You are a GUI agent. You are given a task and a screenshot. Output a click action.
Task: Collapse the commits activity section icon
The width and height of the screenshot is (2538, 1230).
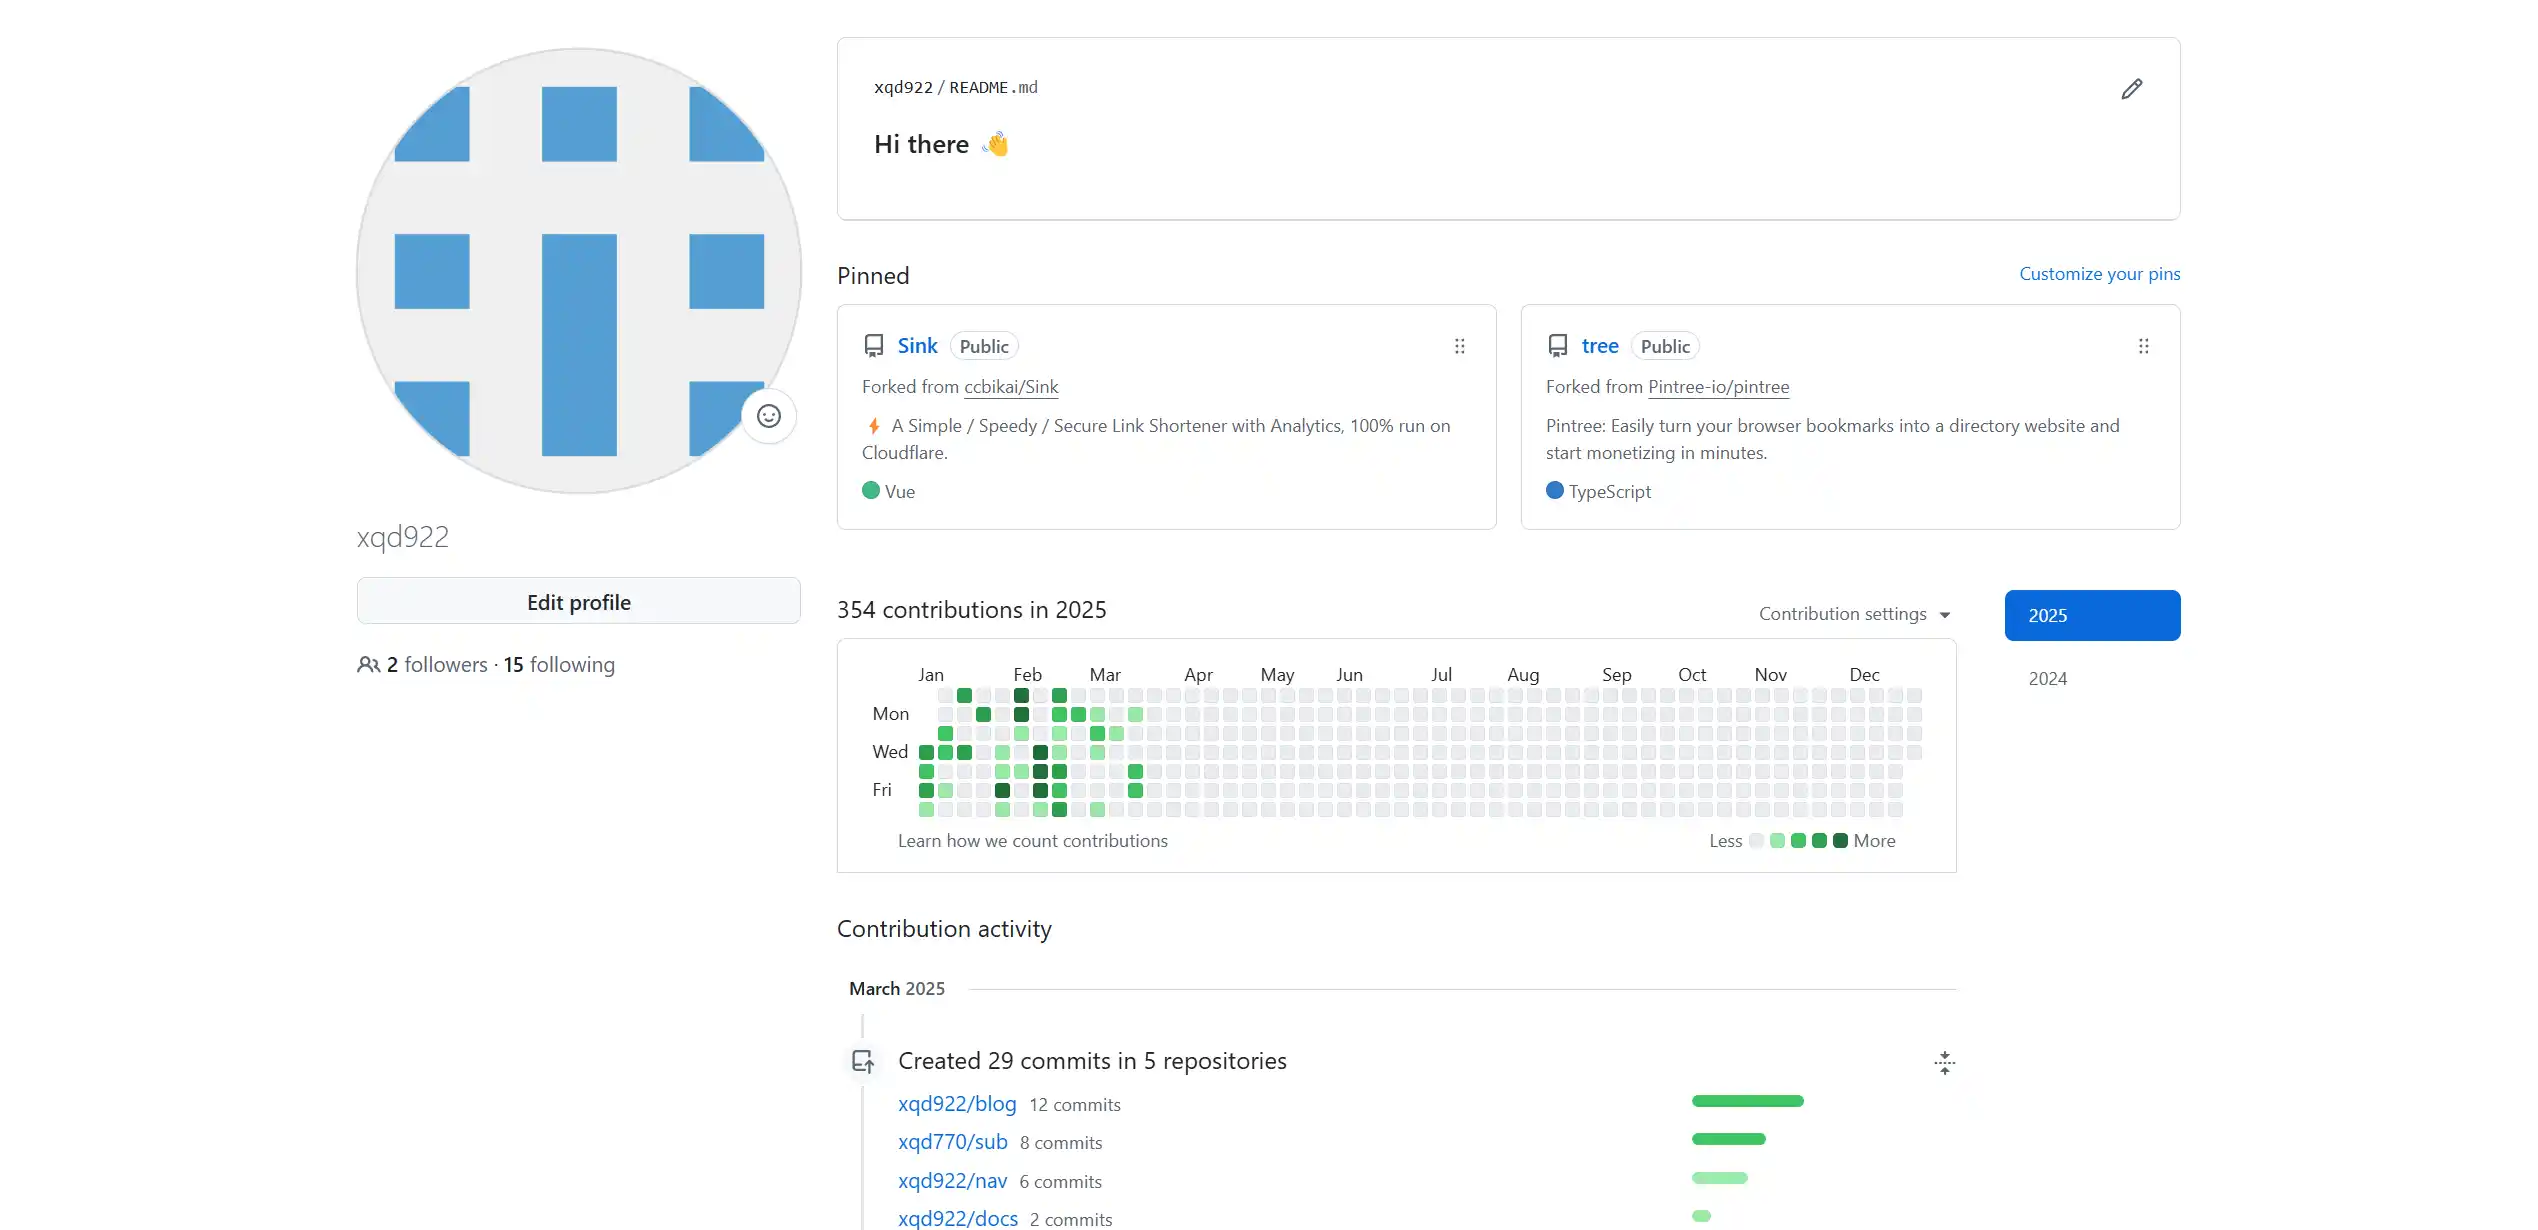[1944, 1062]
